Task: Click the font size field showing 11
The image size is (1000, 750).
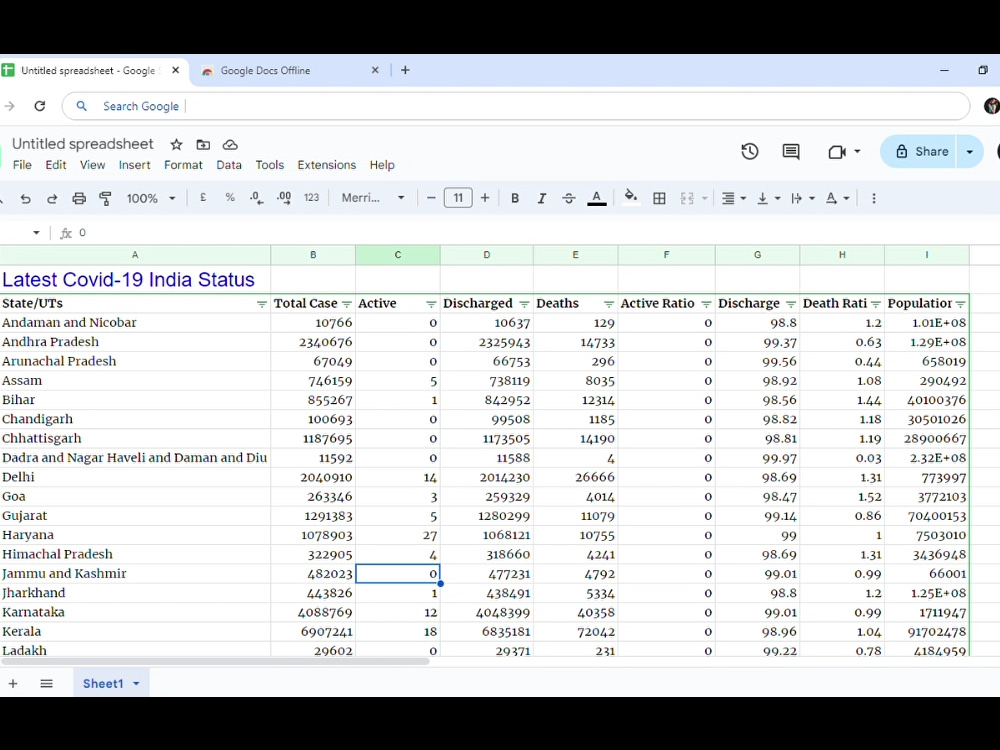Action: tap(458, 198)
